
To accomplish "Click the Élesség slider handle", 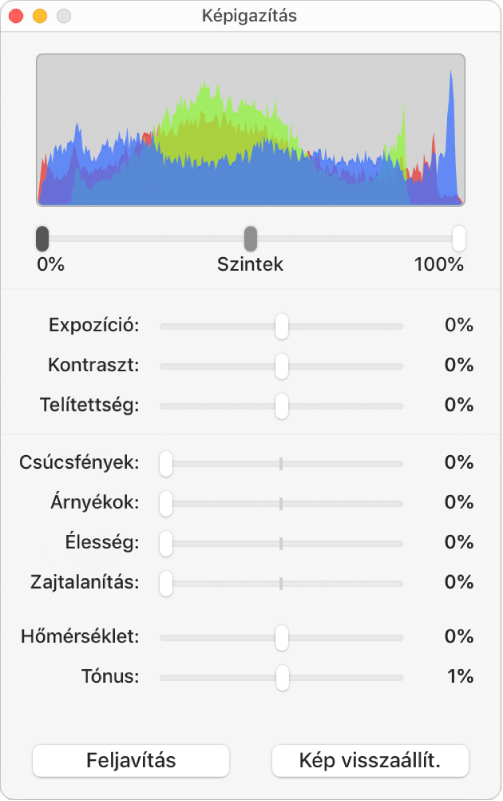I will pyautogui.click(x=166, y=544).
